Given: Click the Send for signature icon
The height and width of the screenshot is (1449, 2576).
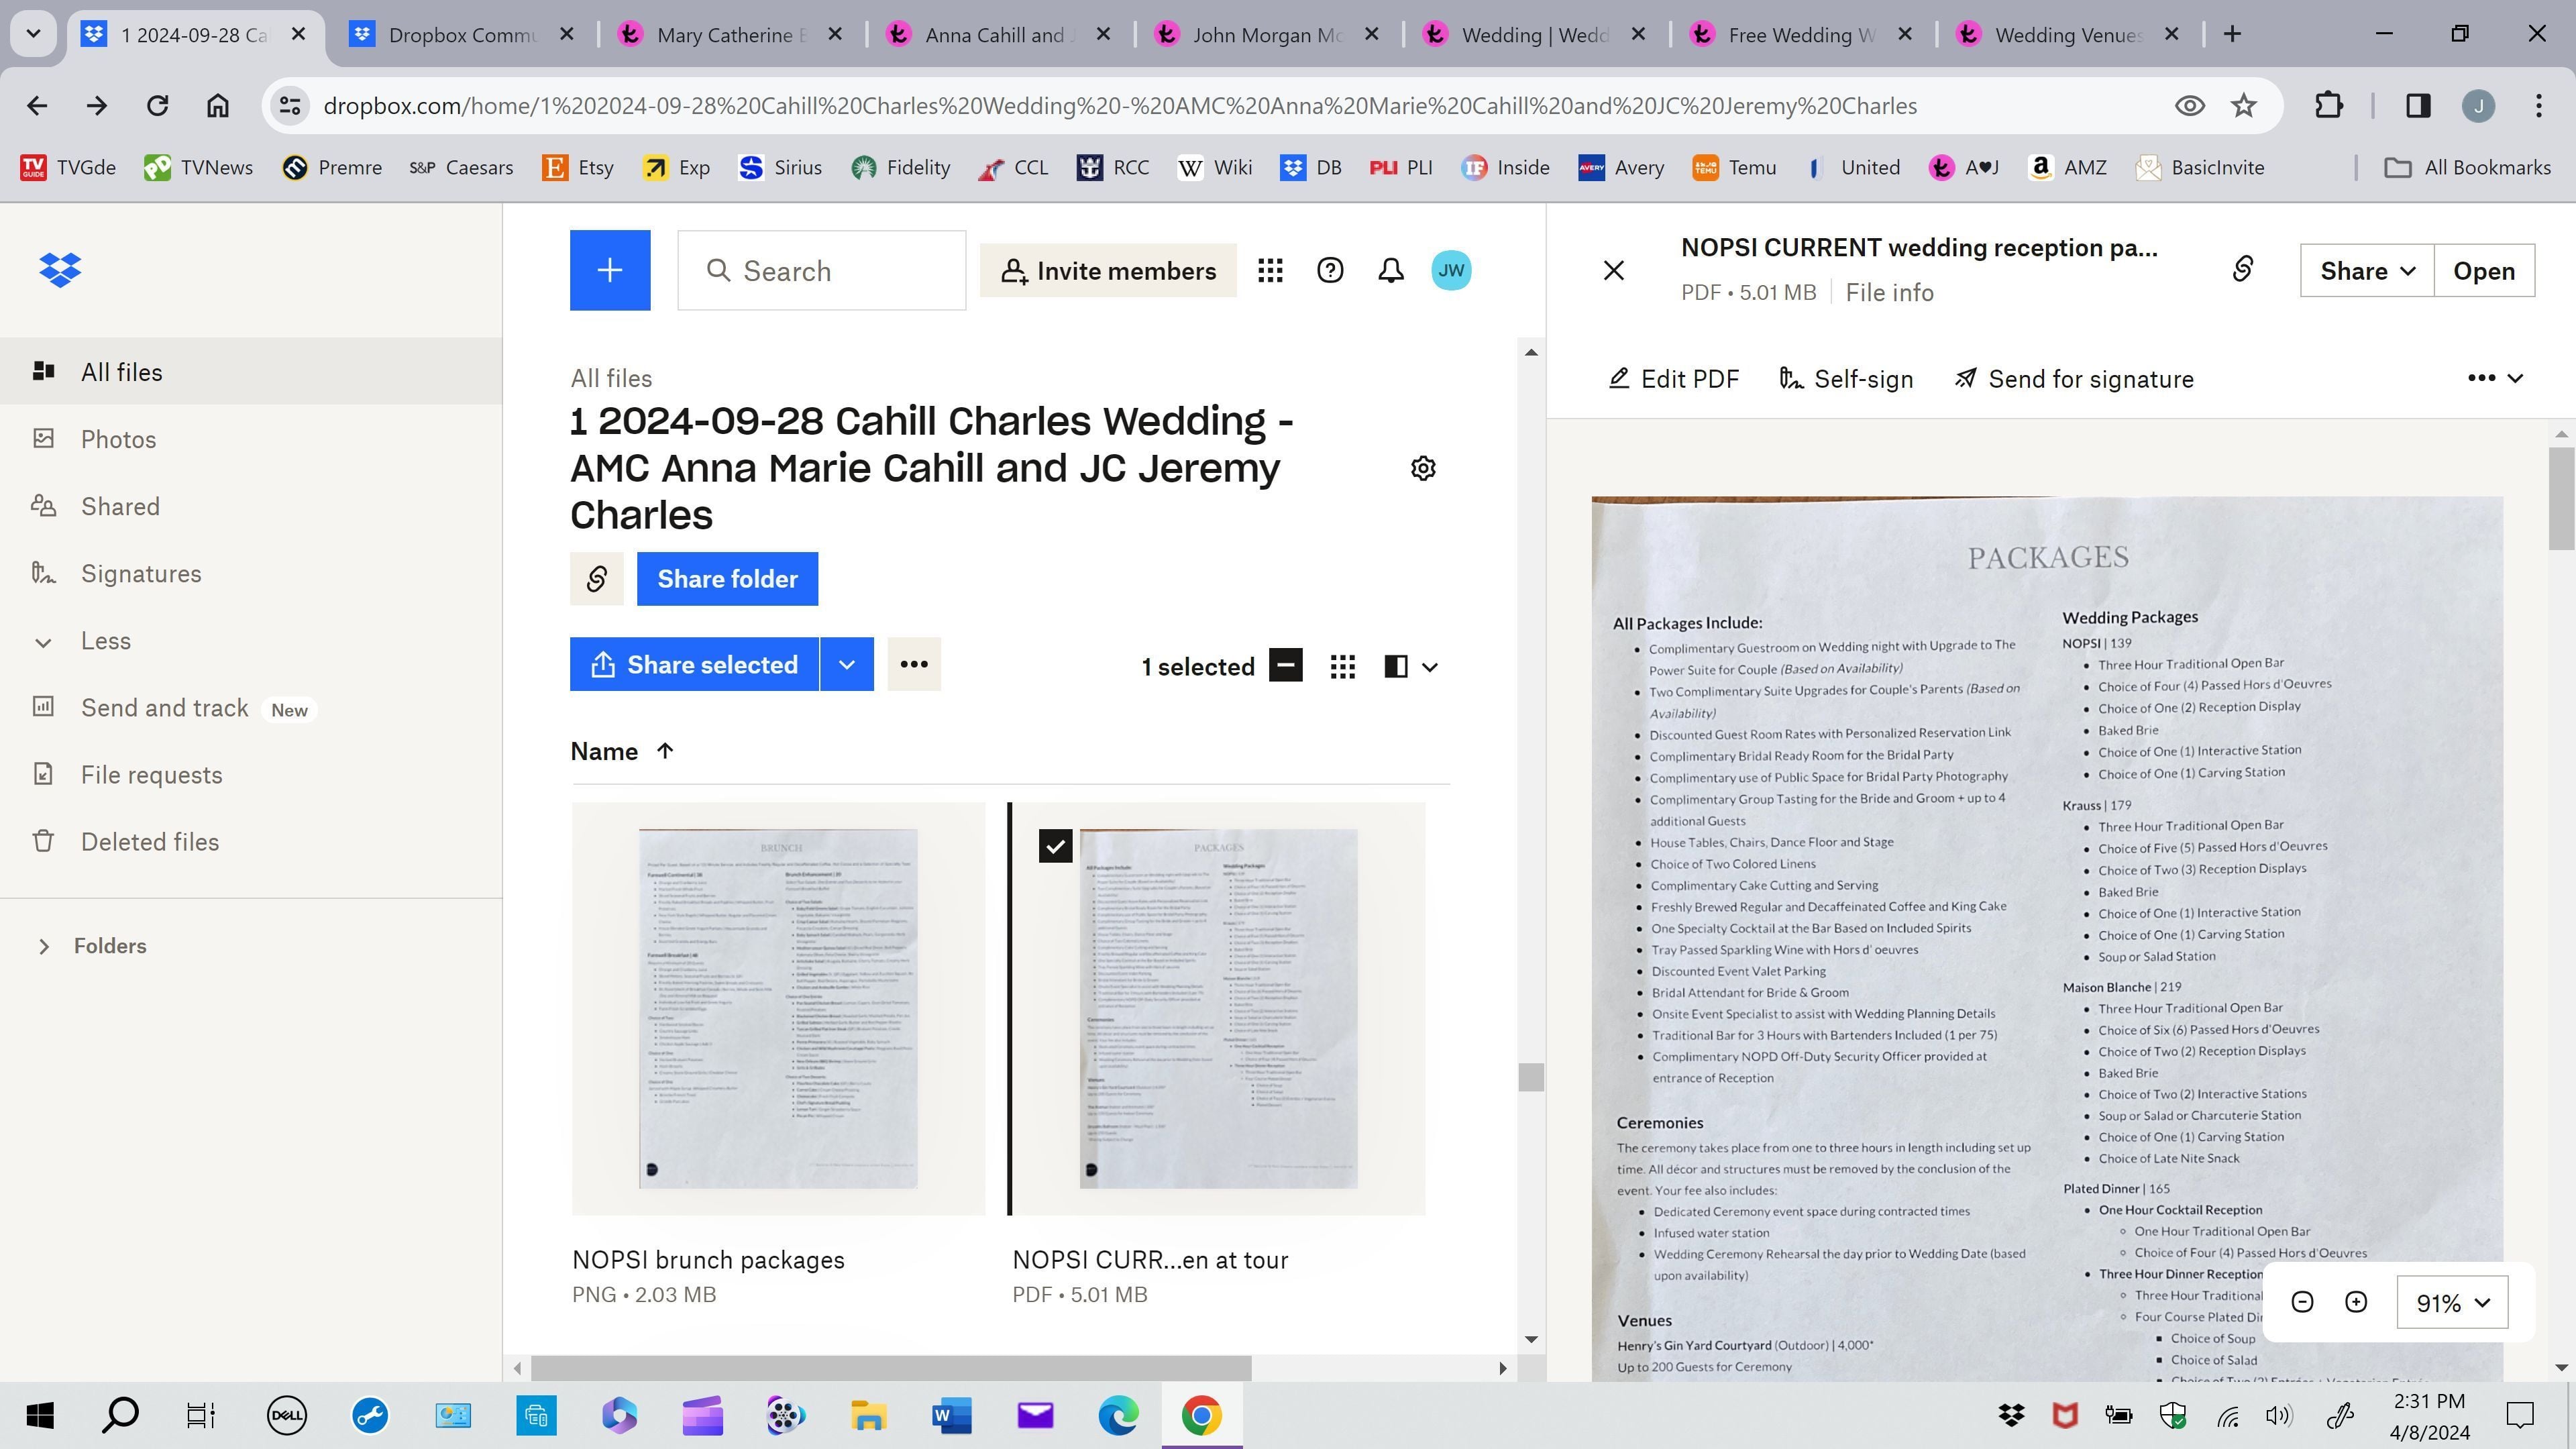Looking at the screenshot, I should [x=1966, y=379].
